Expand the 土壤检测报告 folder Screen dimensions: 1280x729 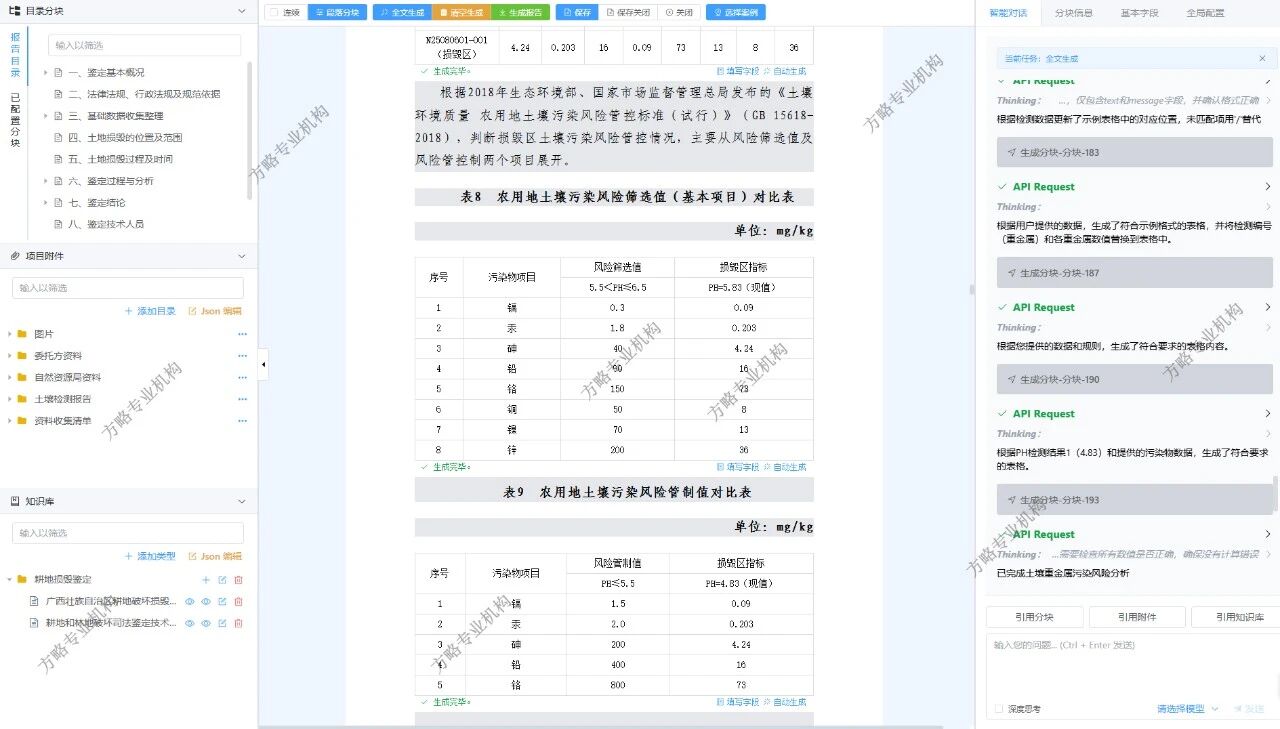click(x=10, y=399)
